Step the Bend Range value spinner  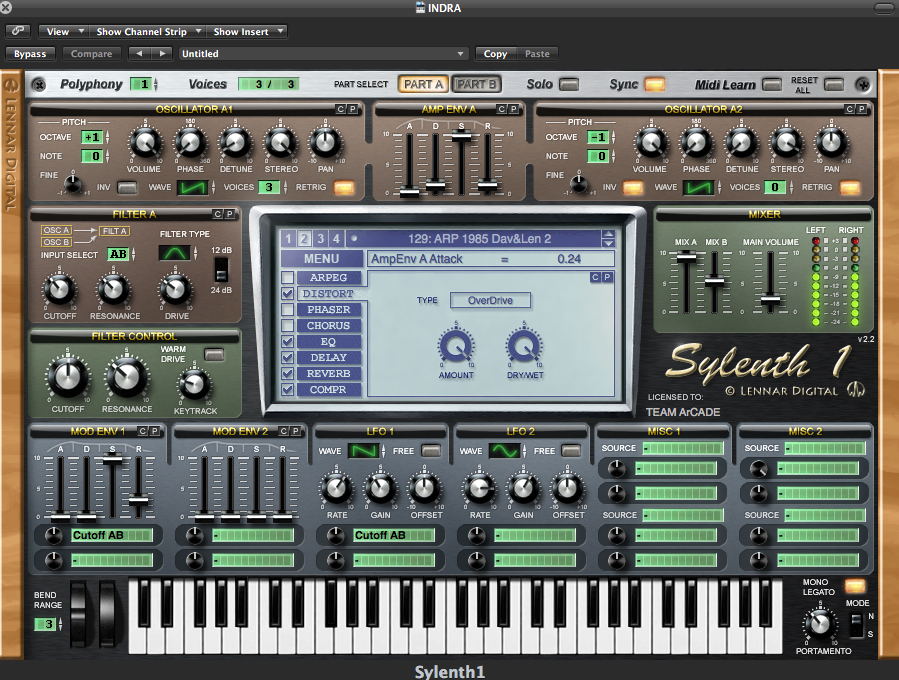point(60,624)
